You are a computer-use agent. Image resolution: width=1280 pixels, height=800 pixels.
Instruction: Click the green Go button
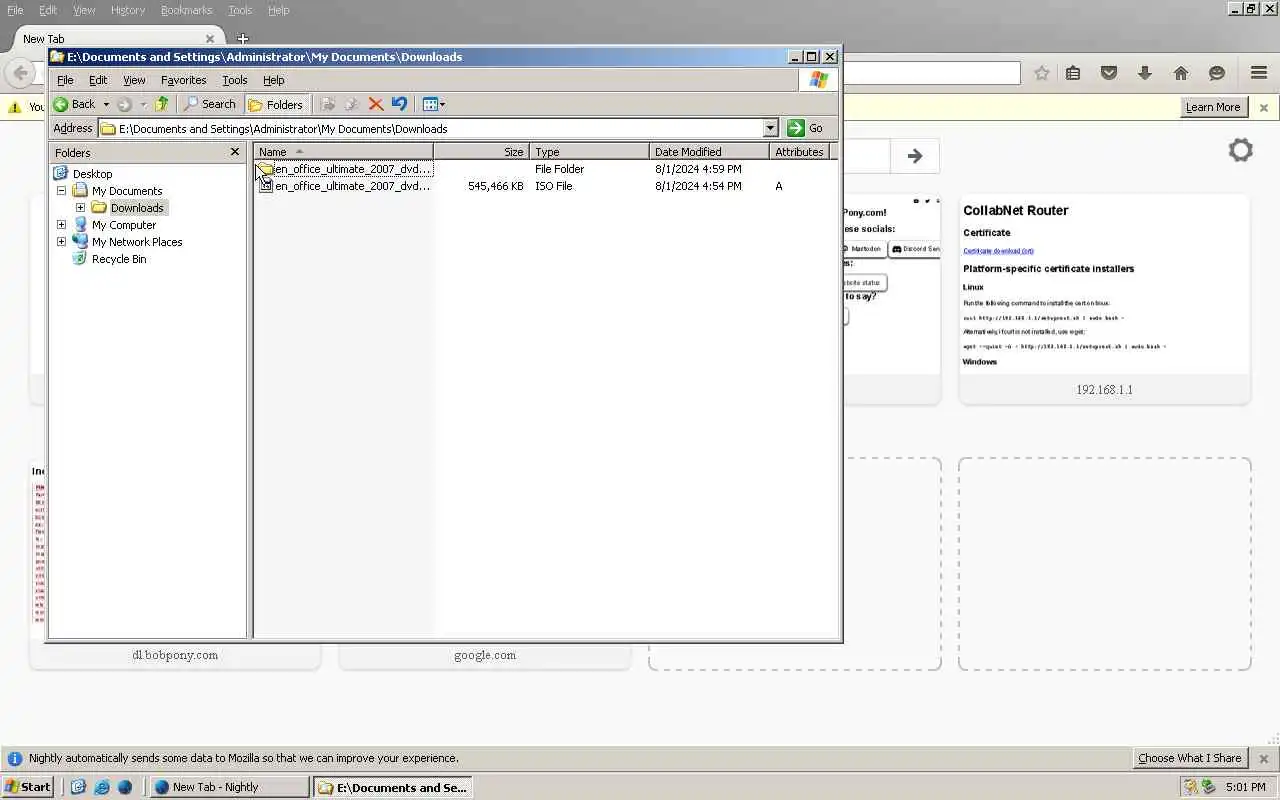click(806, 128)
